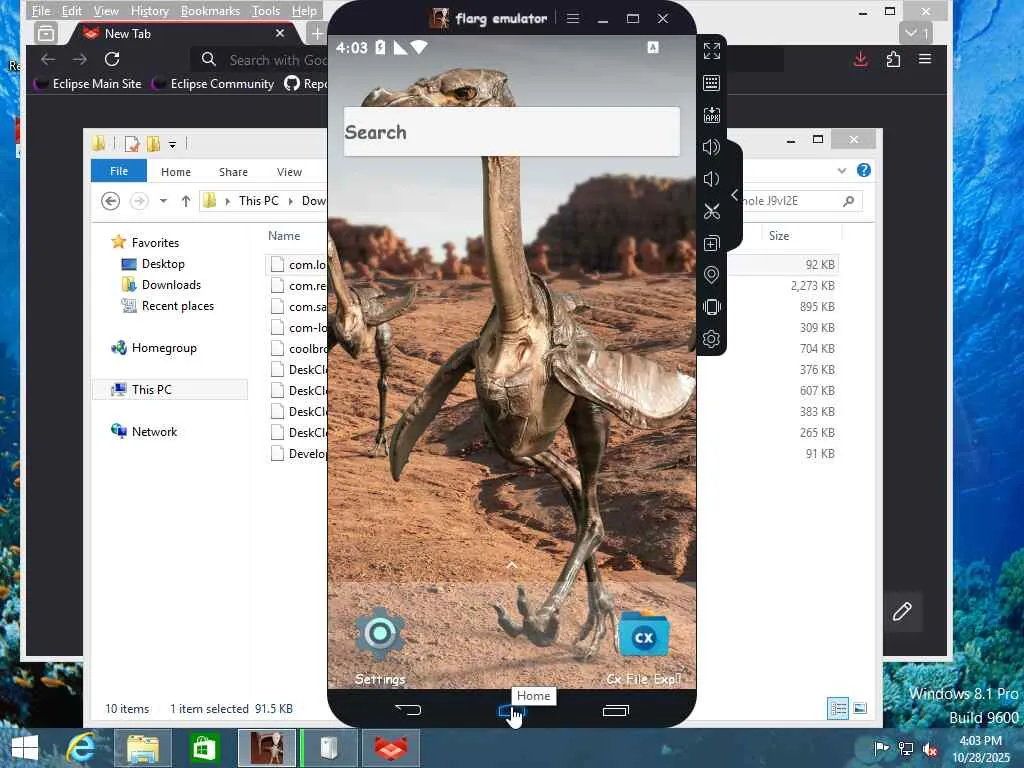Select Downloads under Favorites
Image resolution: width=1024 pixels, height=768 pixels.
161,285
